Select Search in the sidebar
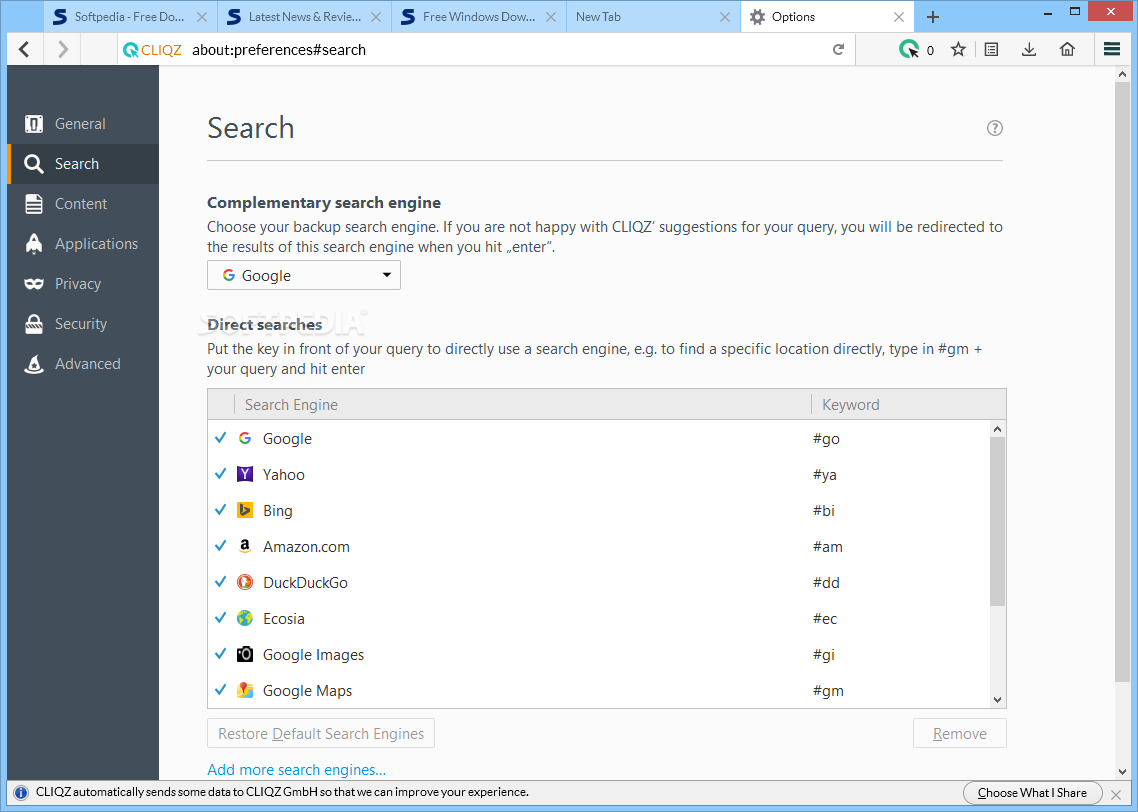Screen dimensions: 1138x812 pos(83,164)
